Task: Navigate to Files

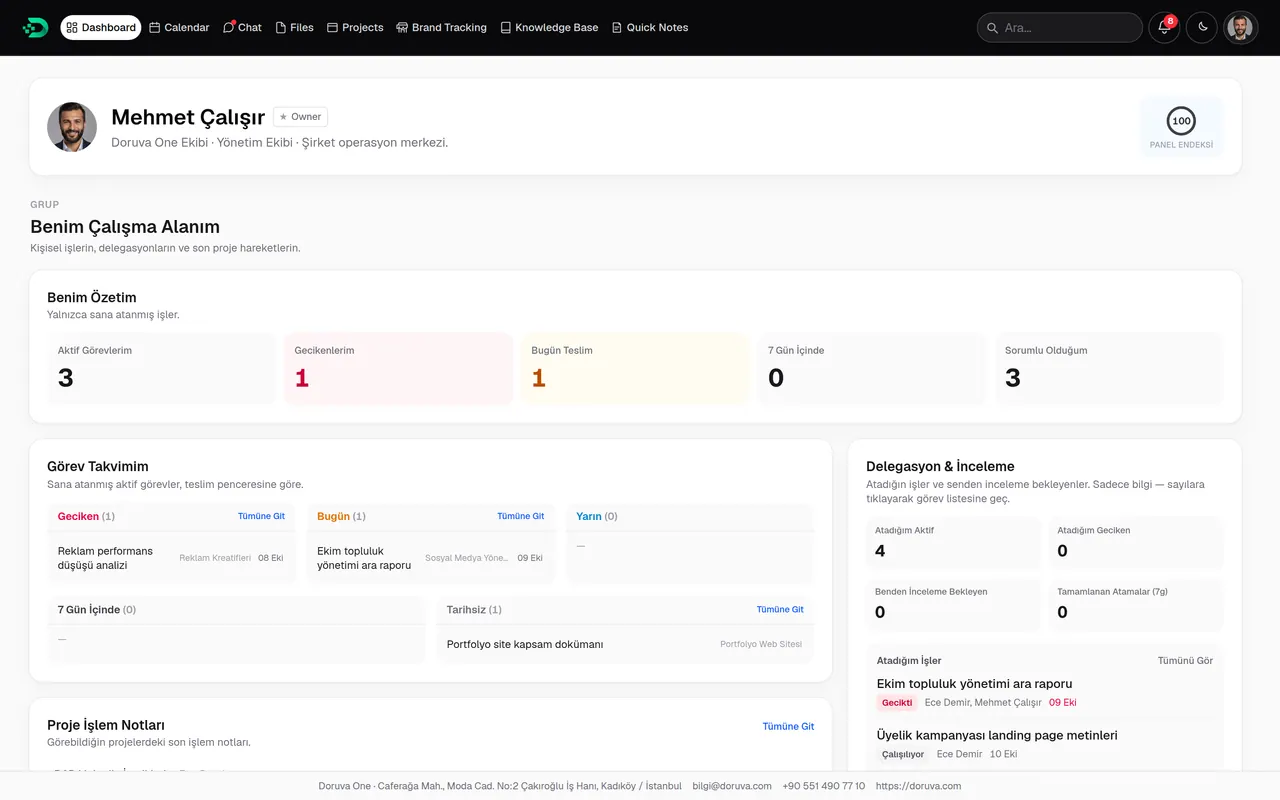Action: (x=294, y=28)
